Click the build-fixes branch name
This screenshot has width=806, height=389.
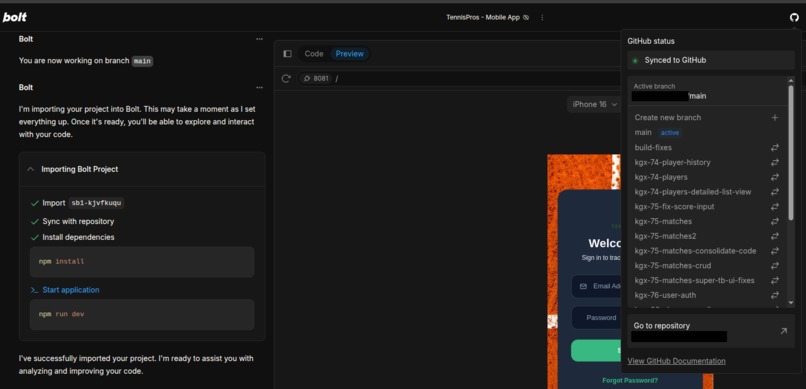pyautogui.click(x=653, y=147)
